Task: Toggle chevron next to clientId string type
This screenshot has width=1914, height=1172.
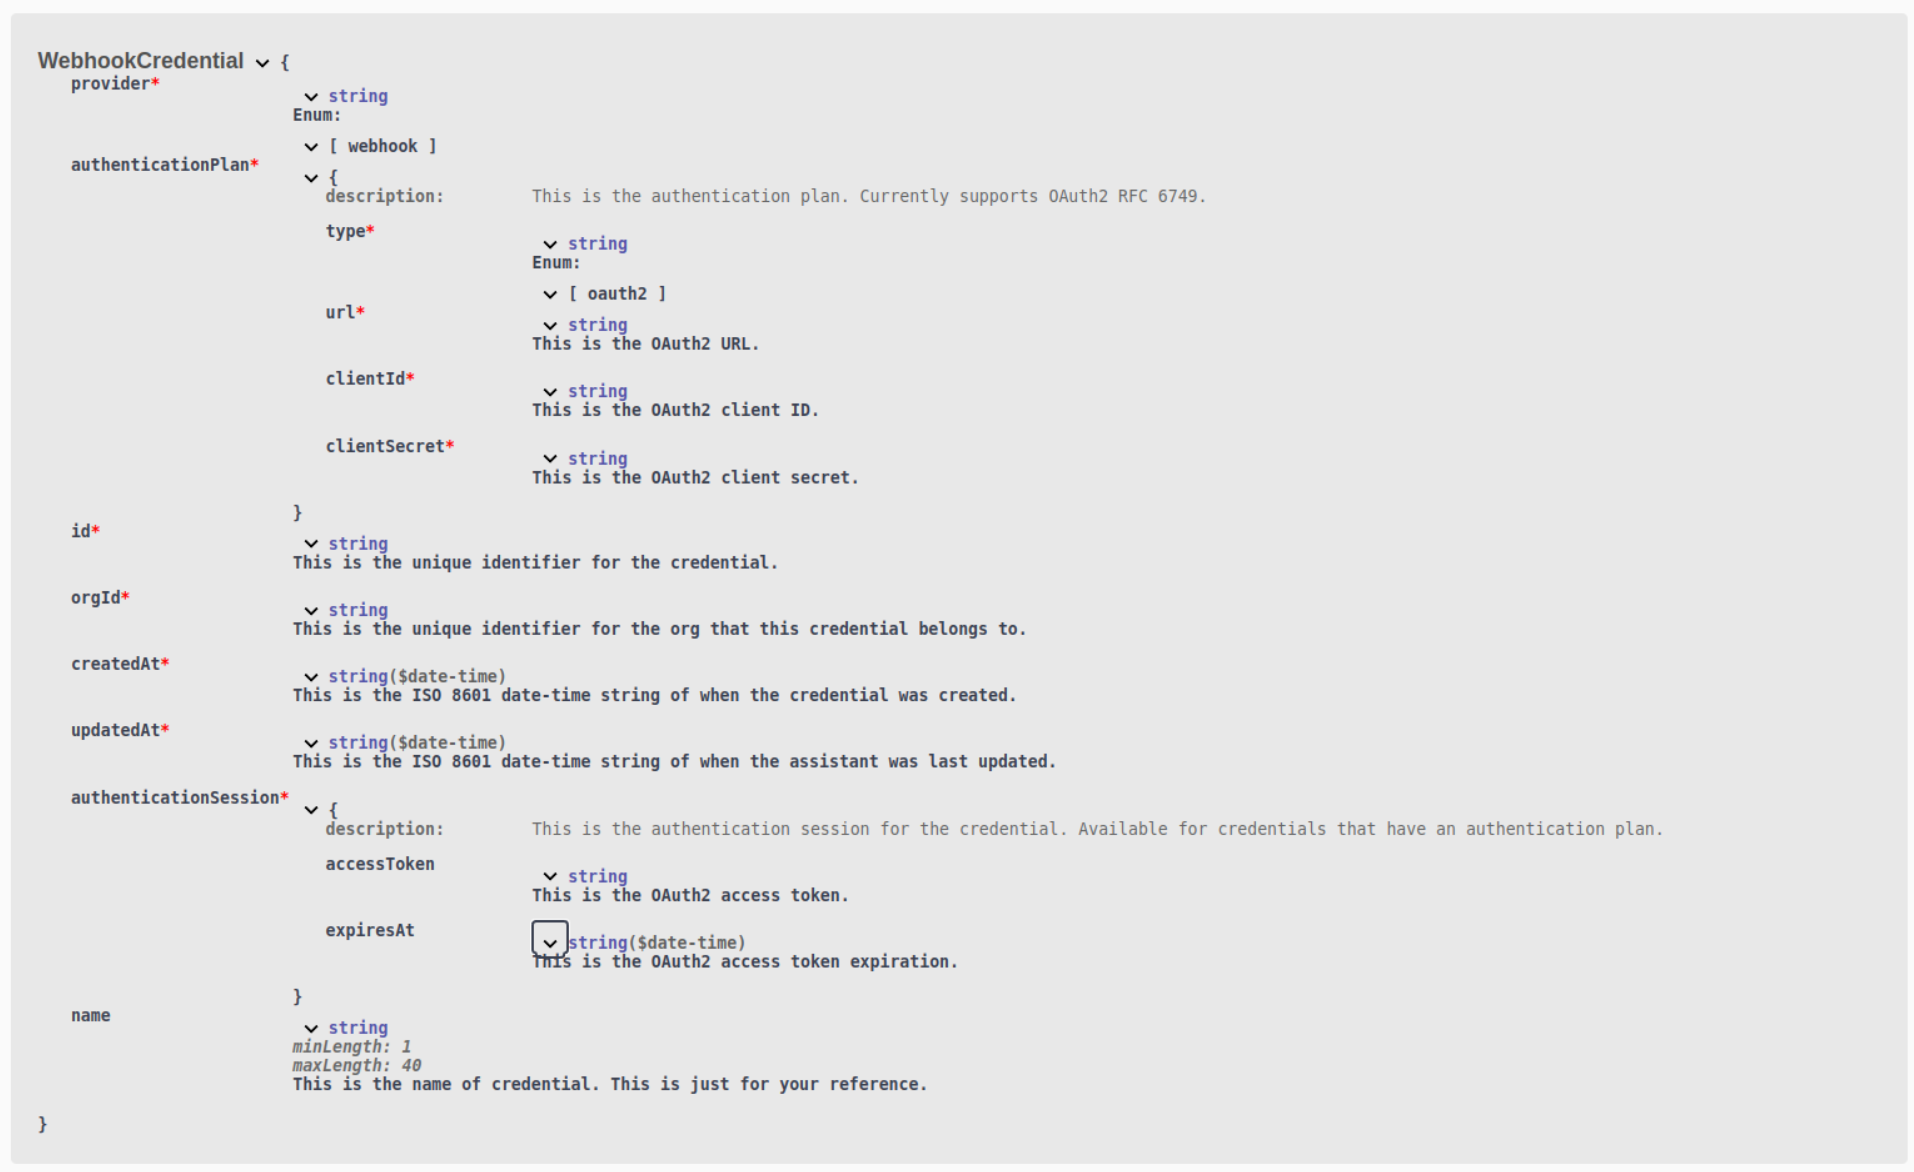Action: 550,392
